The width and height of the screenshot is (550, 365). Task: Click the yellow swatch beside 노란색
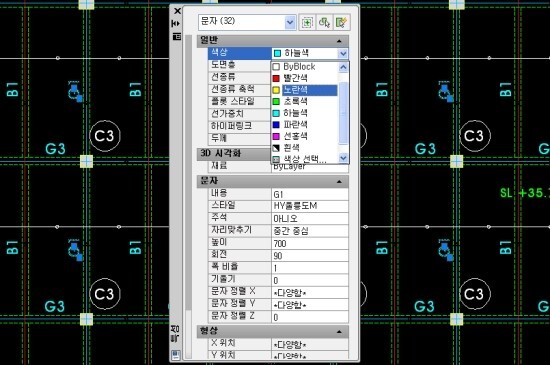(276, 90)
